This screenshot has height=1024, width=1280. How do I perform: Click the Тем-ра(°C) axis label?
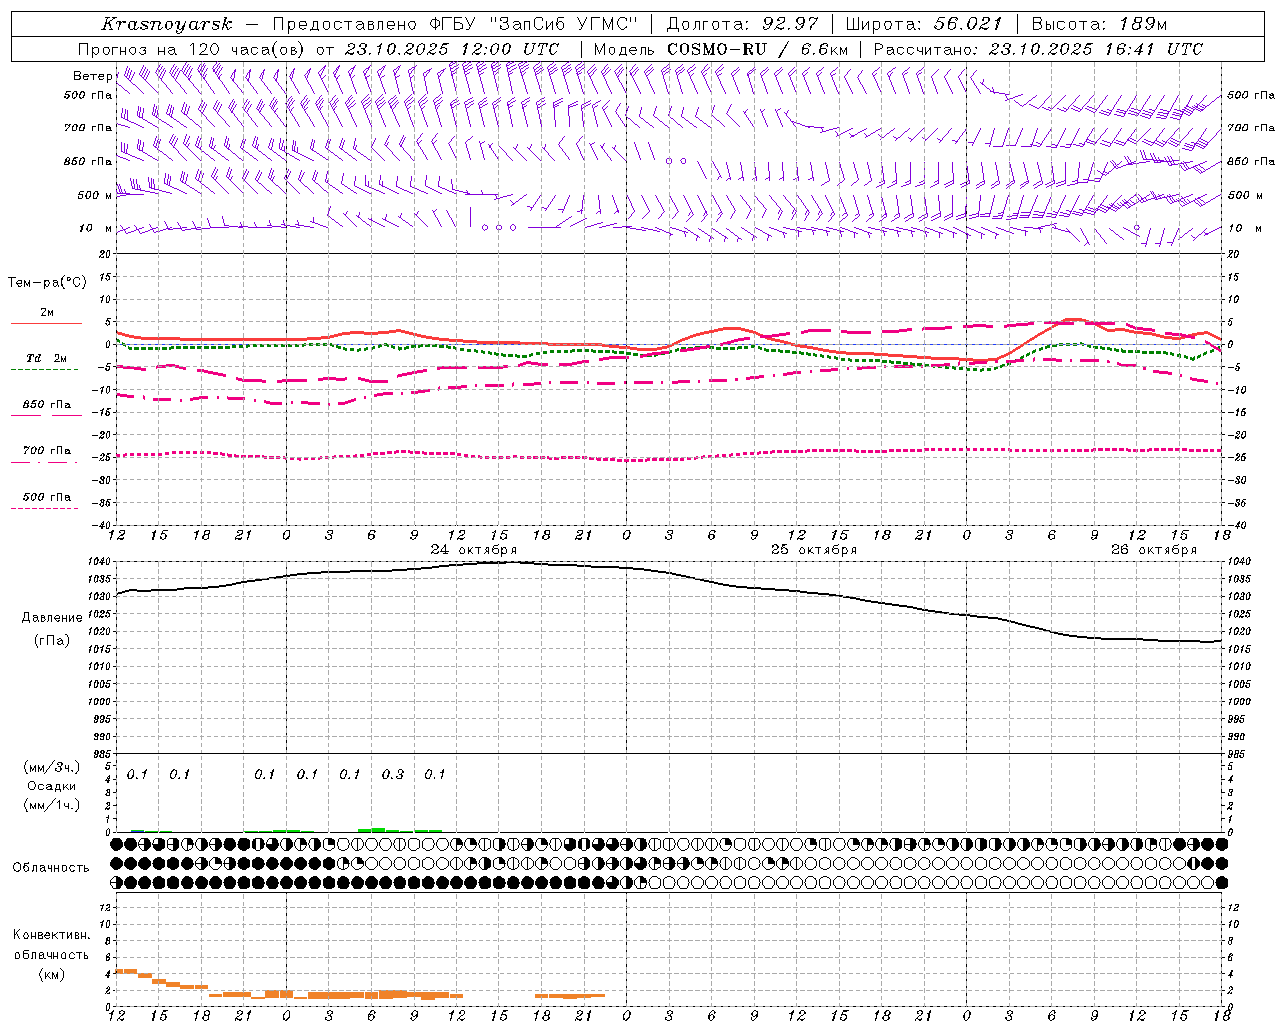[x=47, y=283]
